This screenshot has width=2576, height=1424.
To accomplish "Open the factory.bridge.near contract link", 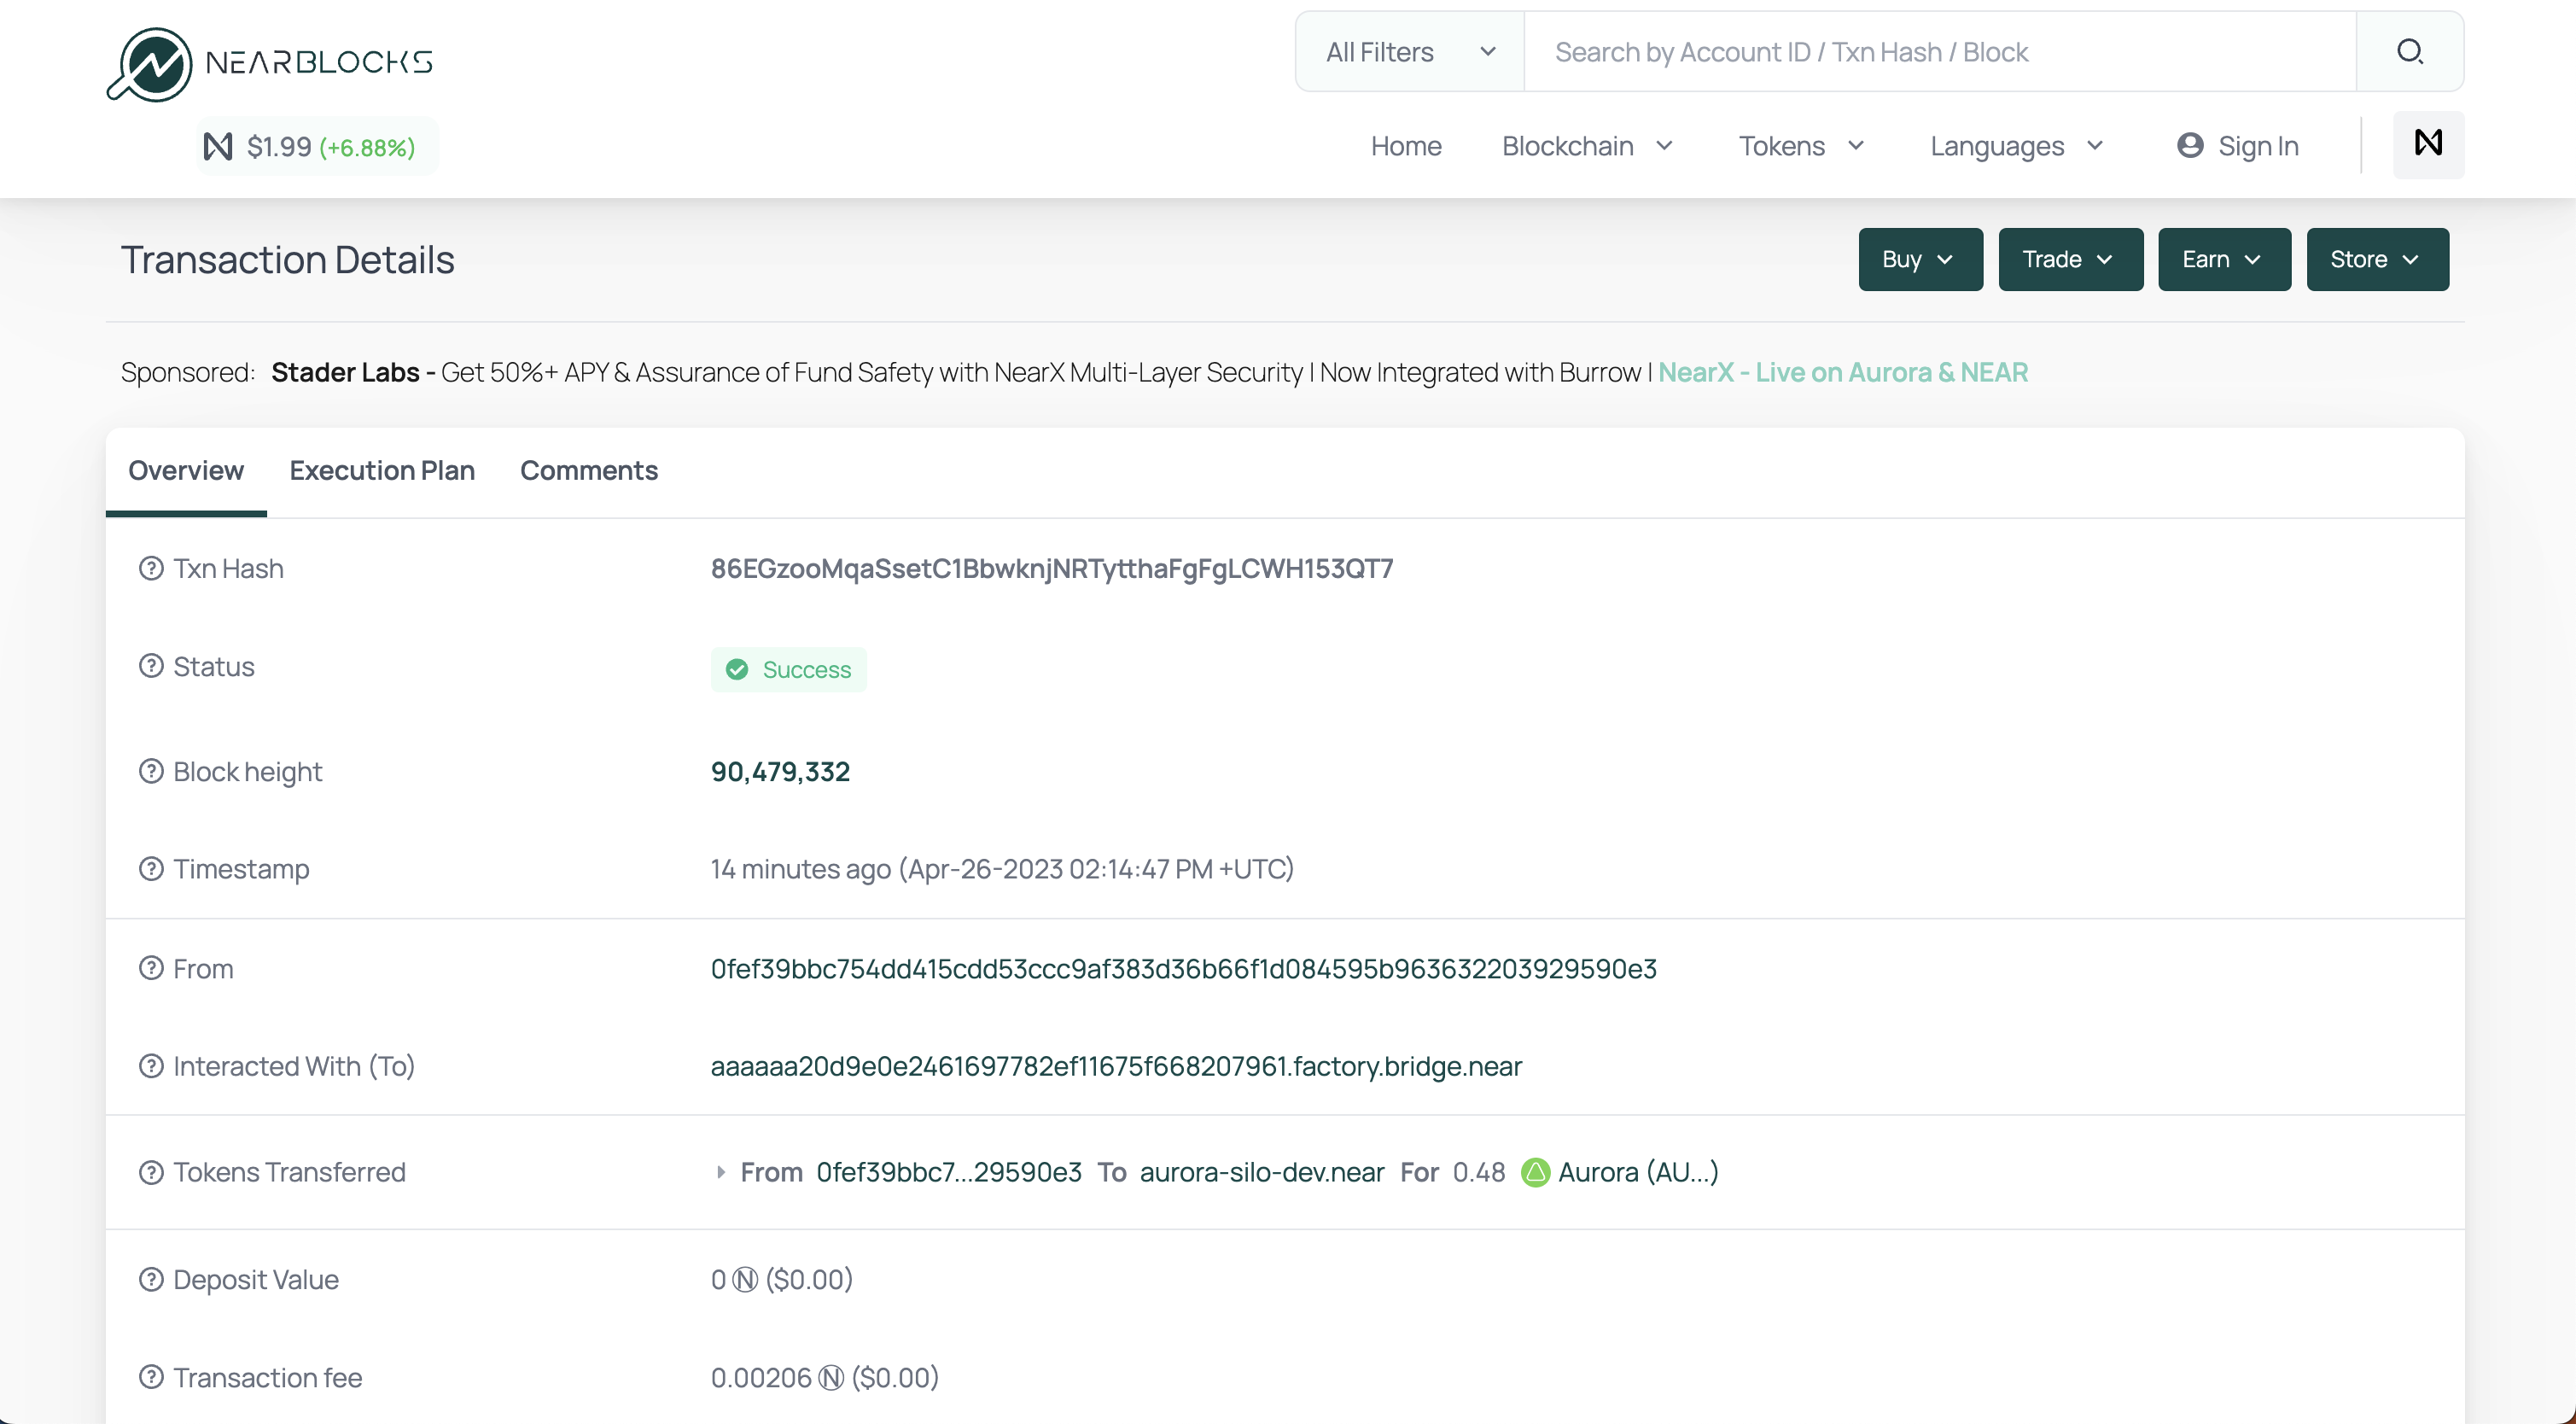I will tap(1116, 1066).
